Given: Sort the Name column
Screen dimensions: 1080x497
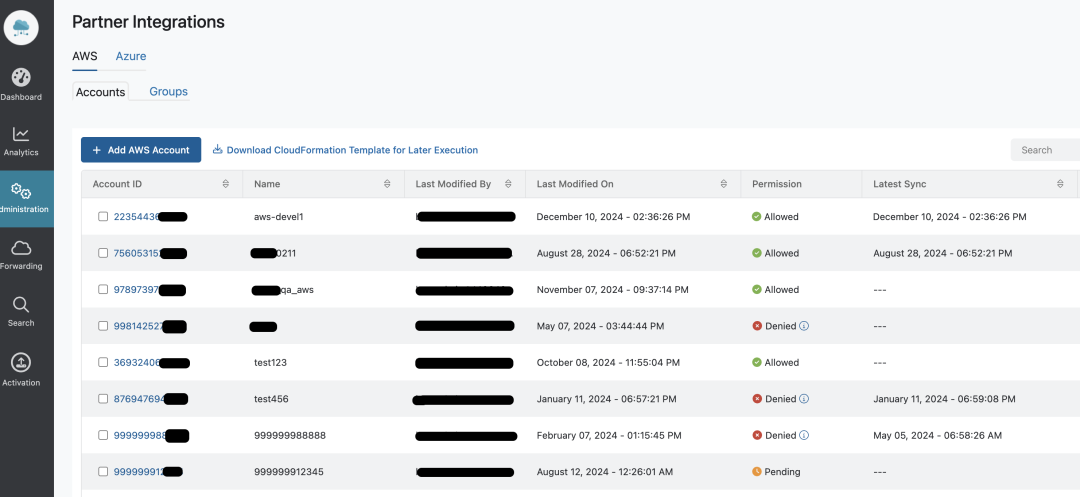Looking at the screenshot, I should [x=387, y=184].
